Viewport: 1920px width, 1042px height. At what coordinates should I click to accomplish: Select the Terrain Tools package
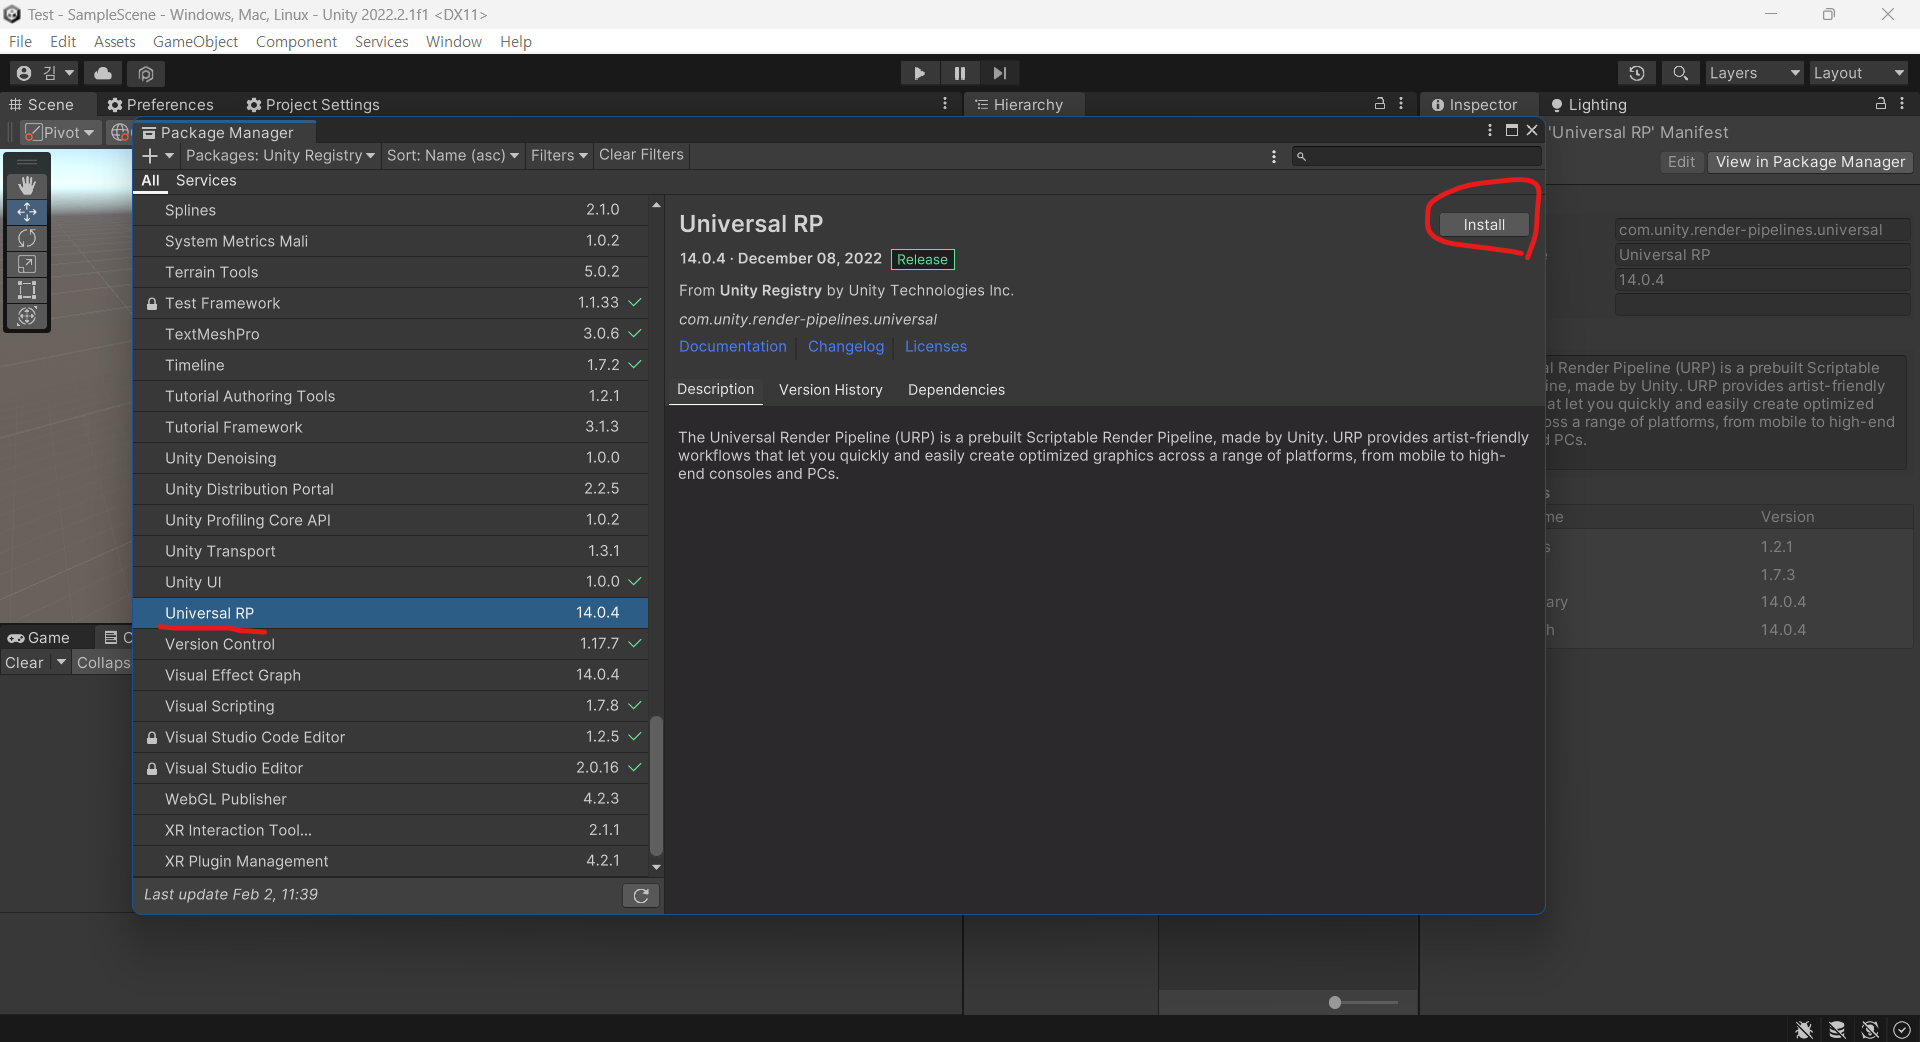click(391, 272)
